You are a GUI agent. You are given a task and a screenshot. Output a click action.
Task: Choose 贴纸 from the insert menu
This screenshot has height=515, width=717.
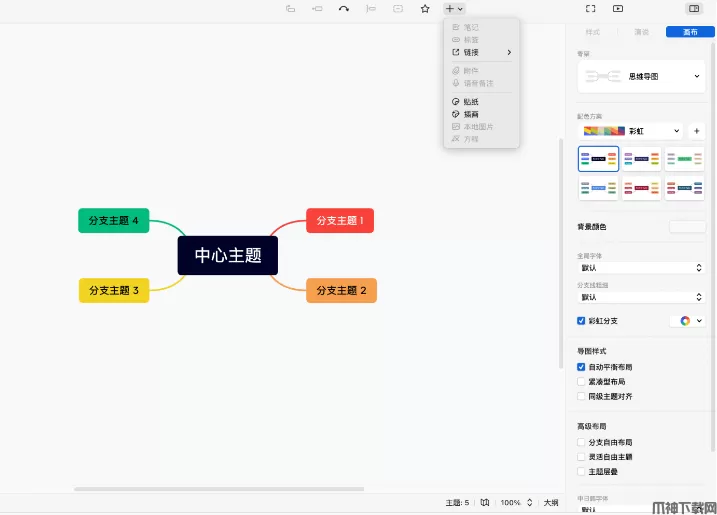471,102
